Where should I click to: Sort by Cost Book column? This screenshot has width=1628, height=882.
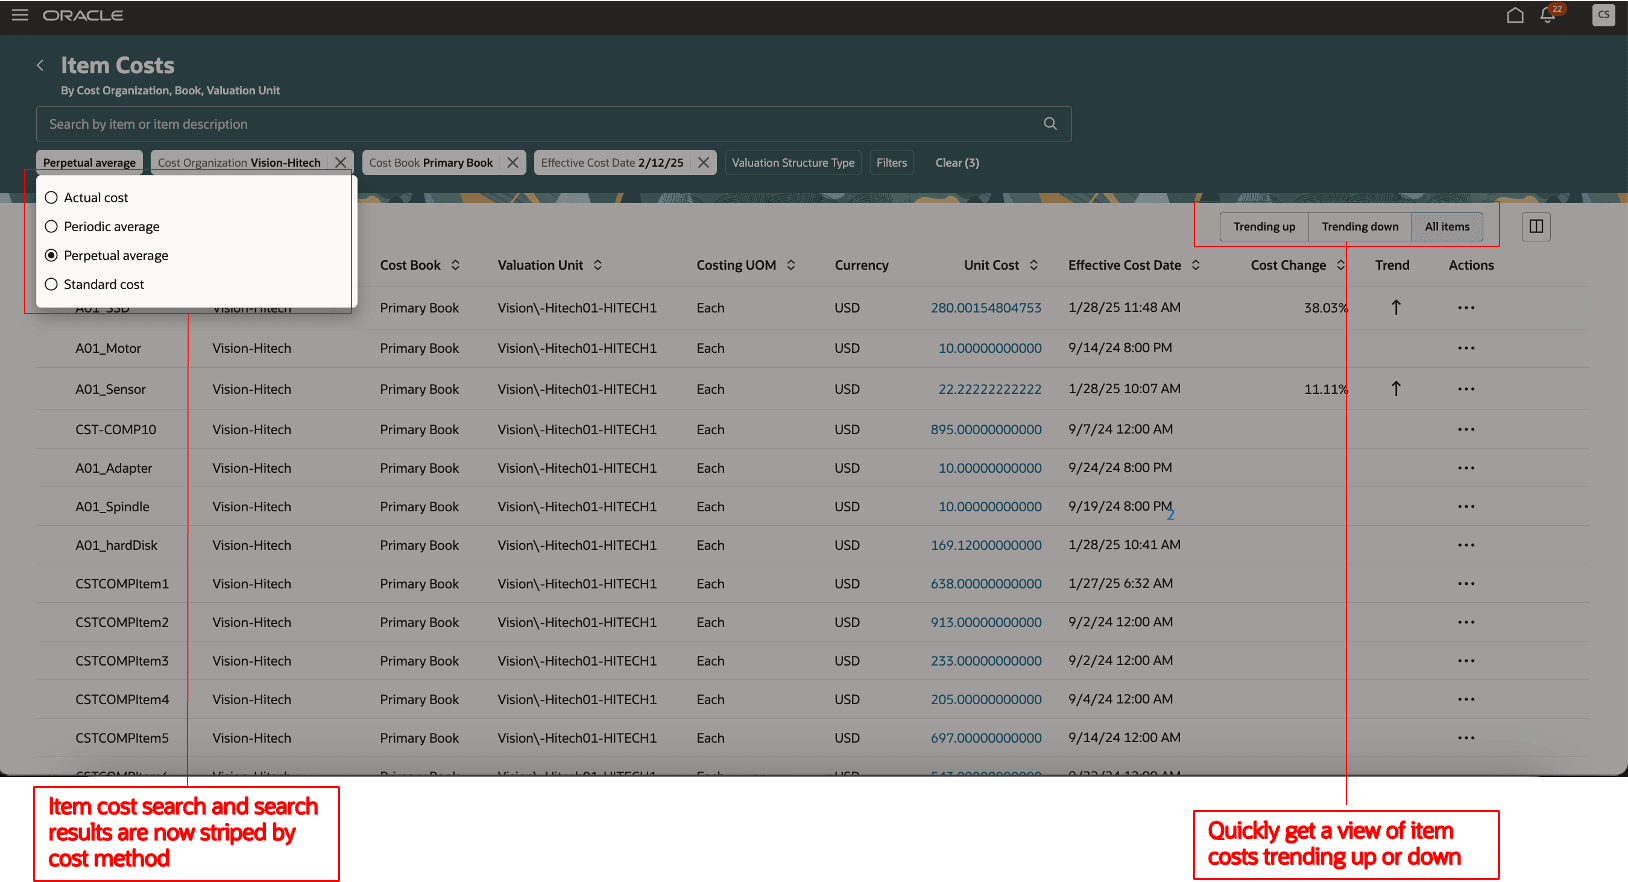click(456, 265)
